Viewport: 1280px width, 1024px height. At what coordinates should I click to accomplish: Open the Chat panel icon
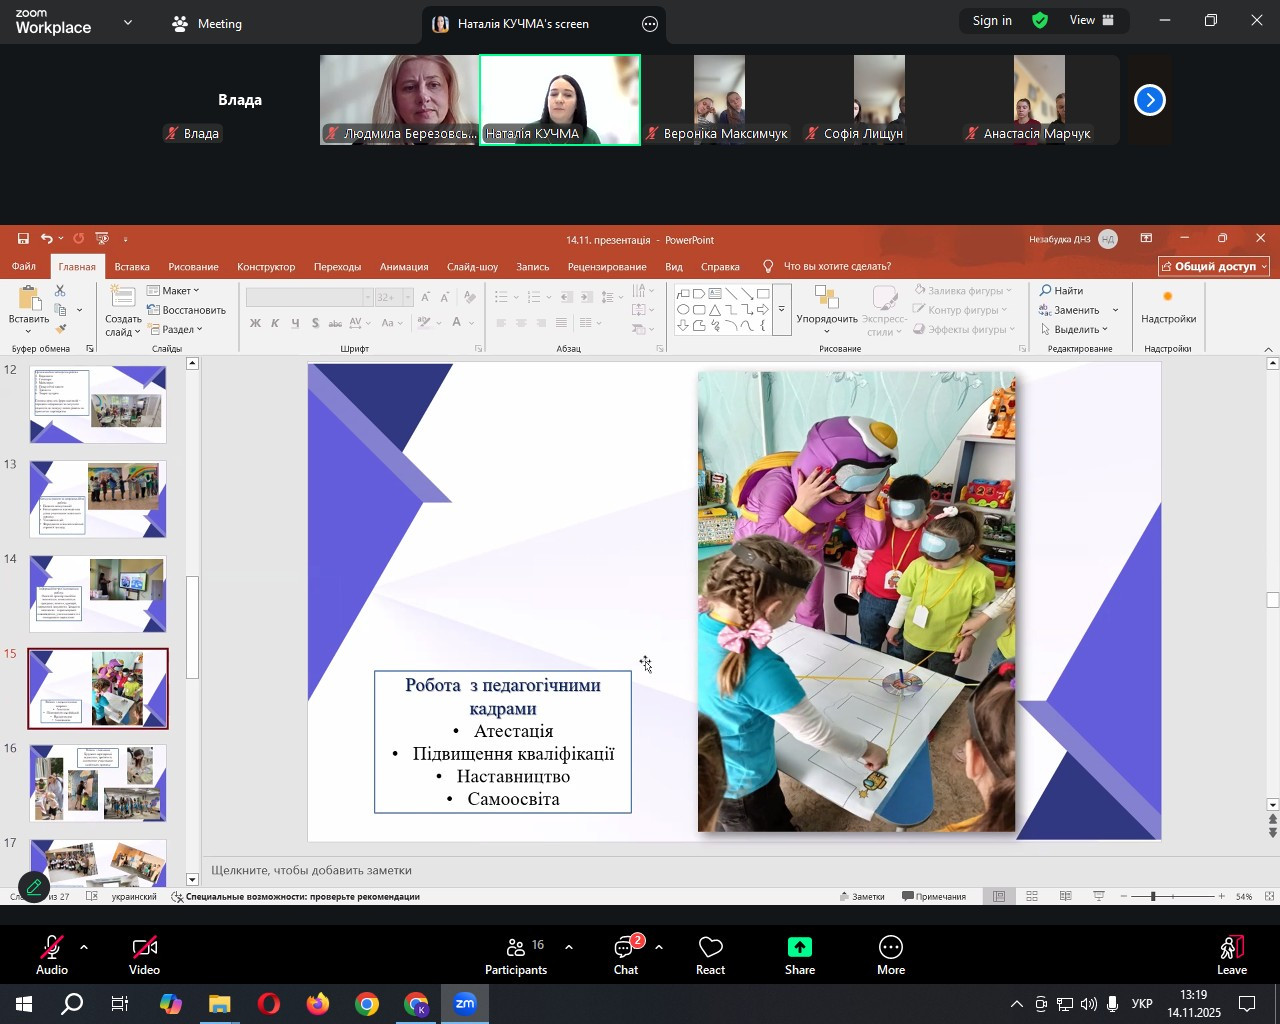tap(626, 948)
